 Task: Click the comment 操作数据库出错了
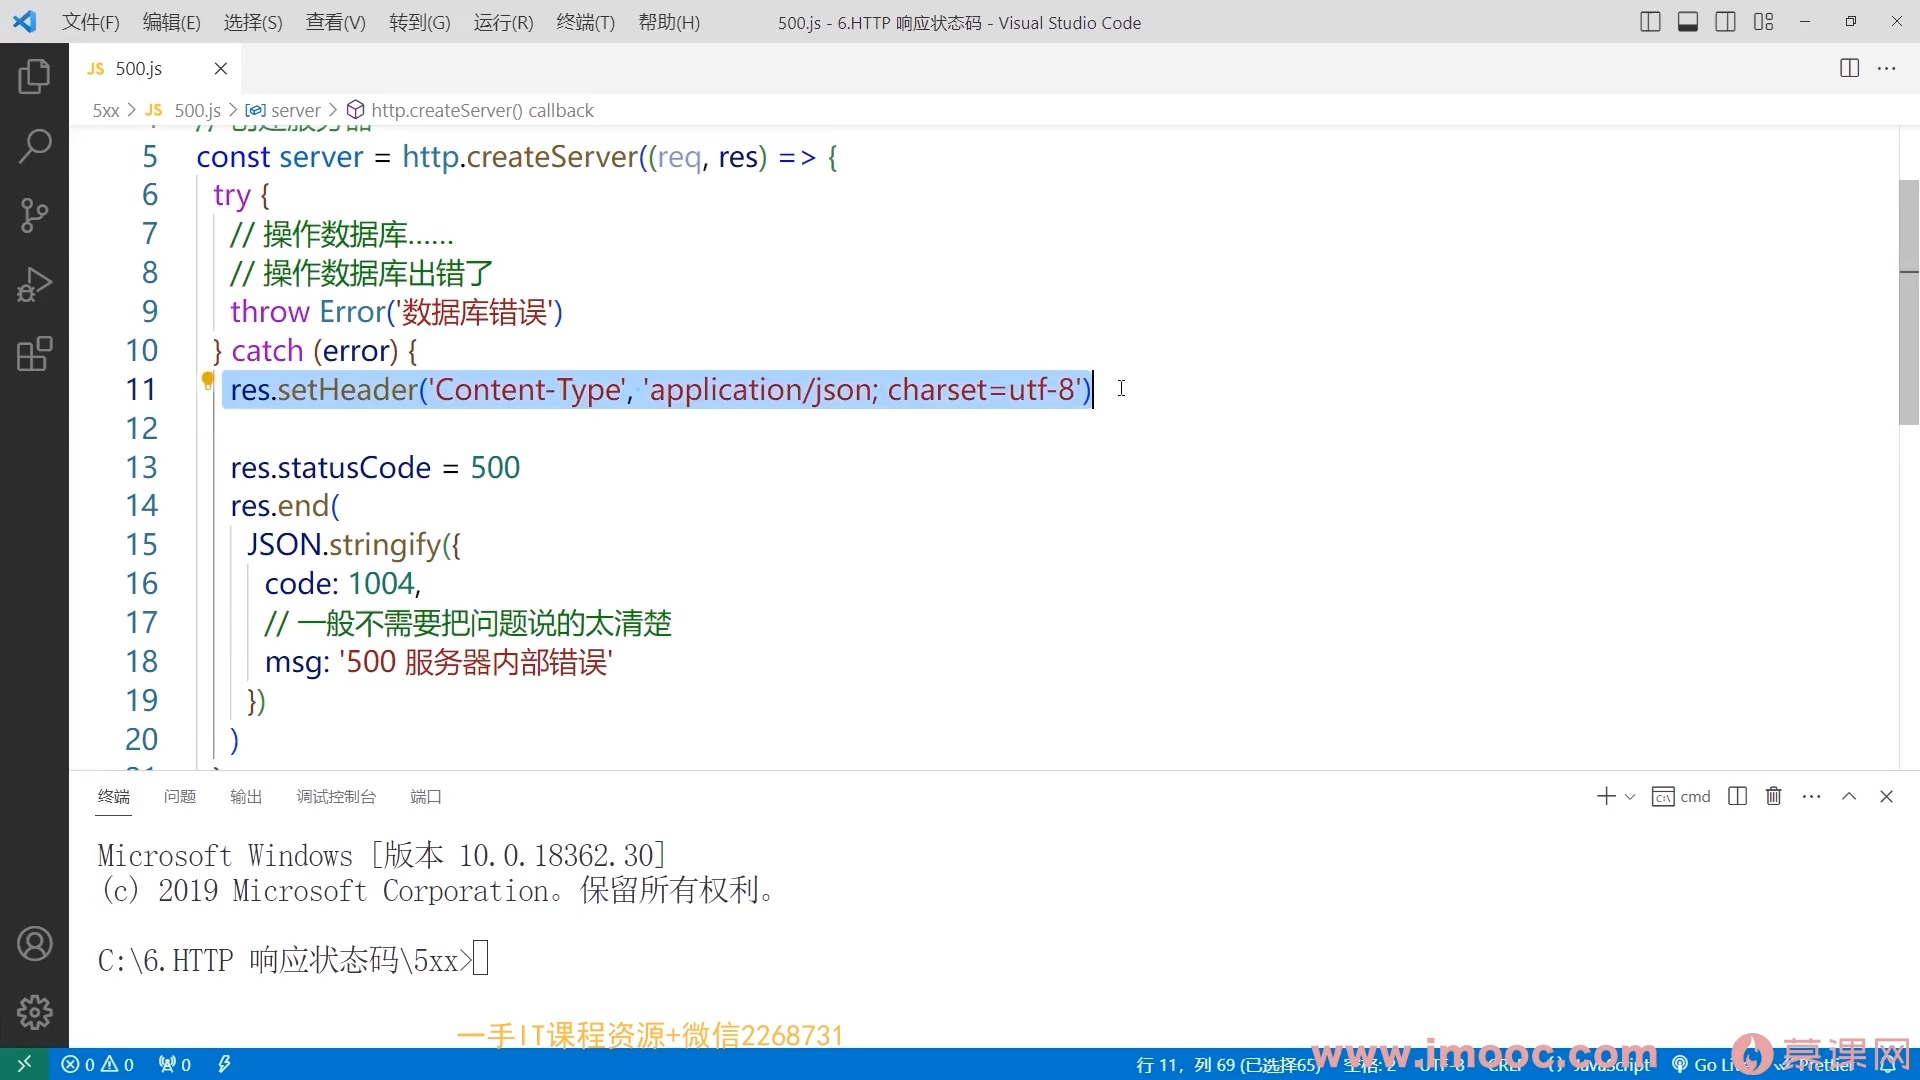coord(362,273)
